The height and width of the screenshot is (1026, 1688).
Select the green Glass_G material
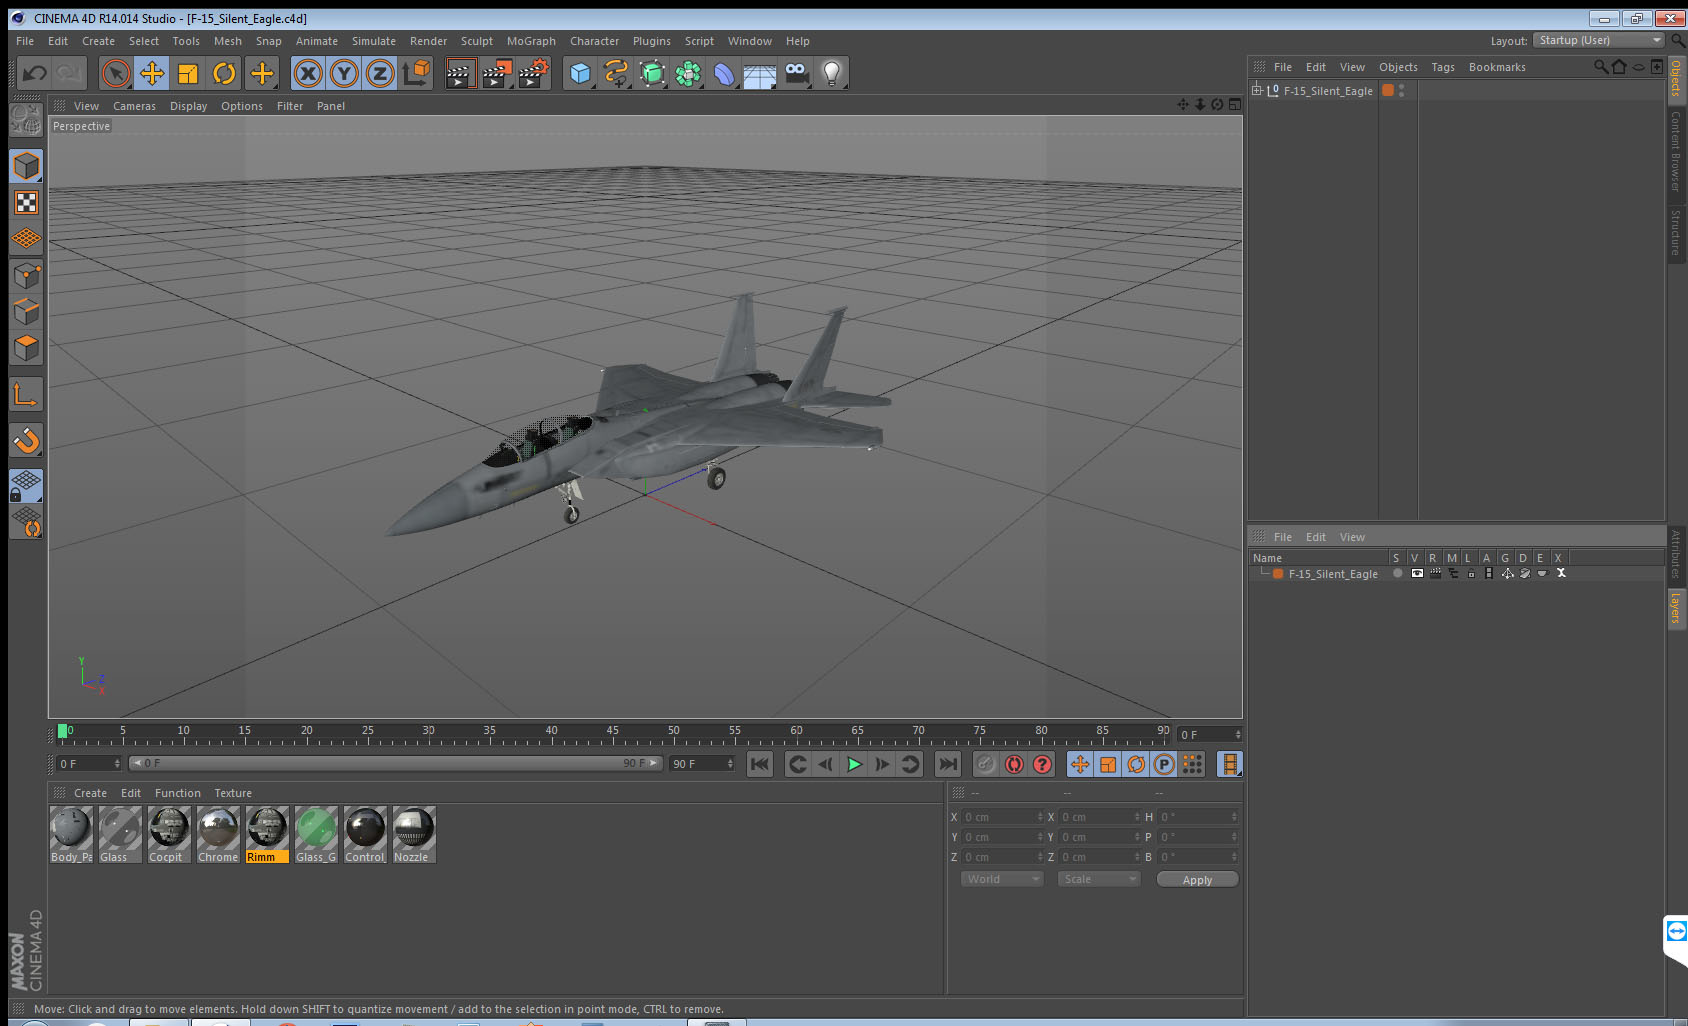click(x=316, y=834)
